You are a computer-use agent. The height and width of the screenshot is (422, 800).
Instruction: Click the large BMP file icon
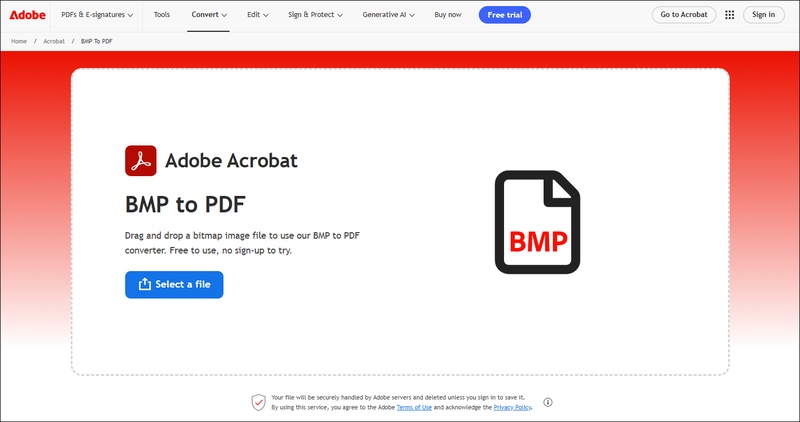coord(537,222)
